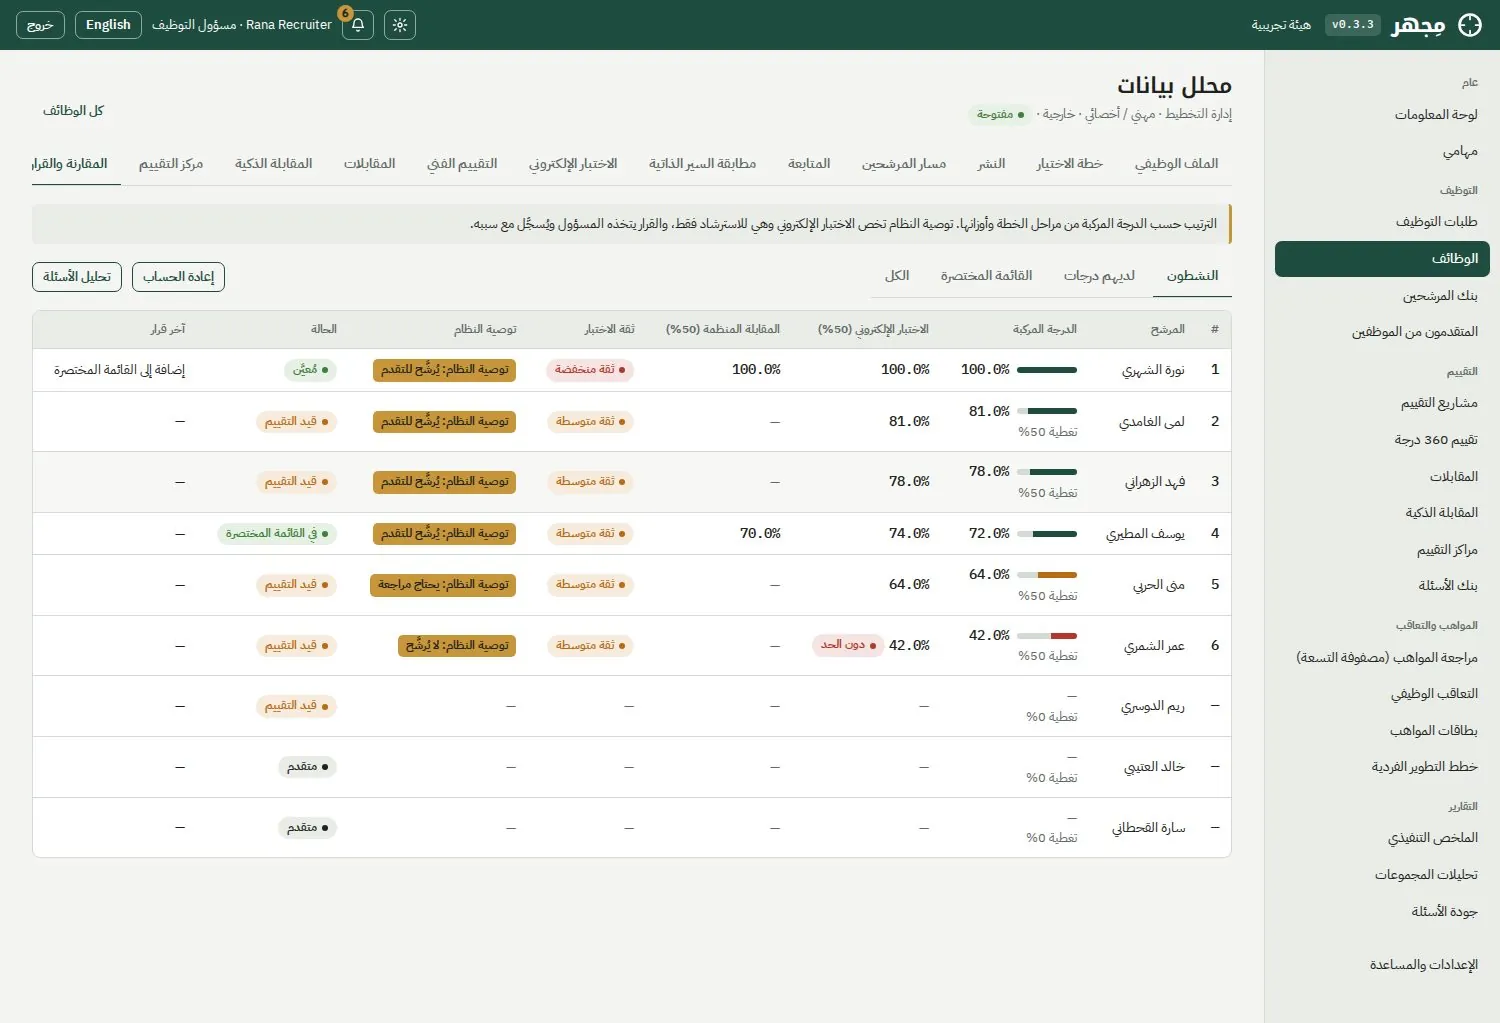Viewport: 1500px width, 1023px height.
Task: Switch to the خطة الاختيار tab
Action: 1069,164
